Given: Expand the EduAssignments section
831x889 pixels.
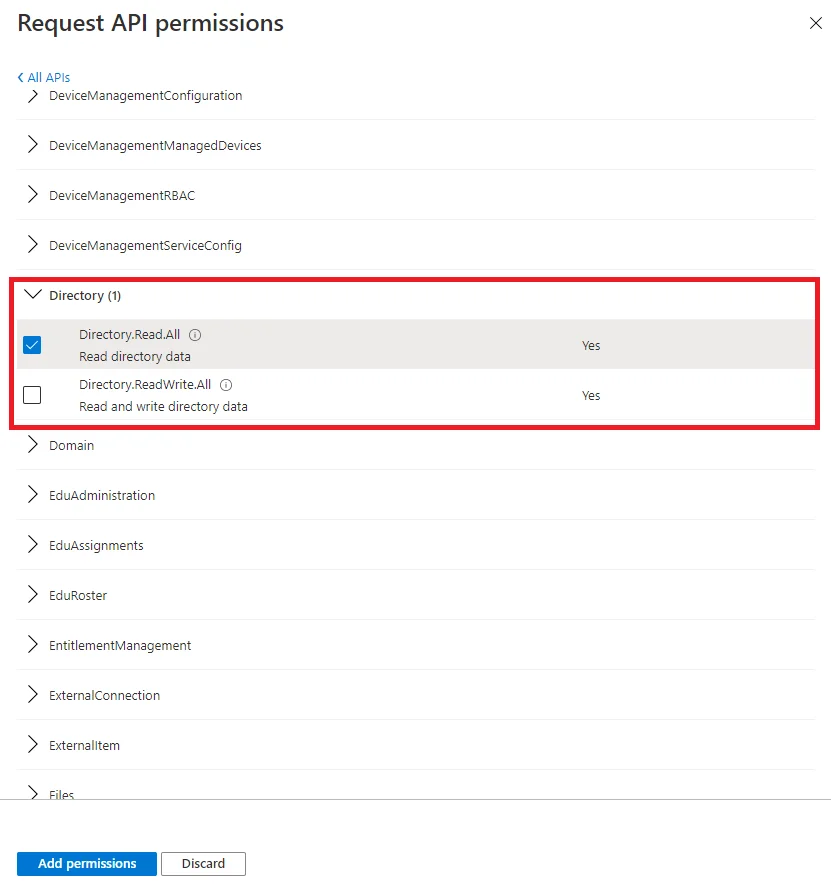Looking at the screenshot, I should [32, 545].
